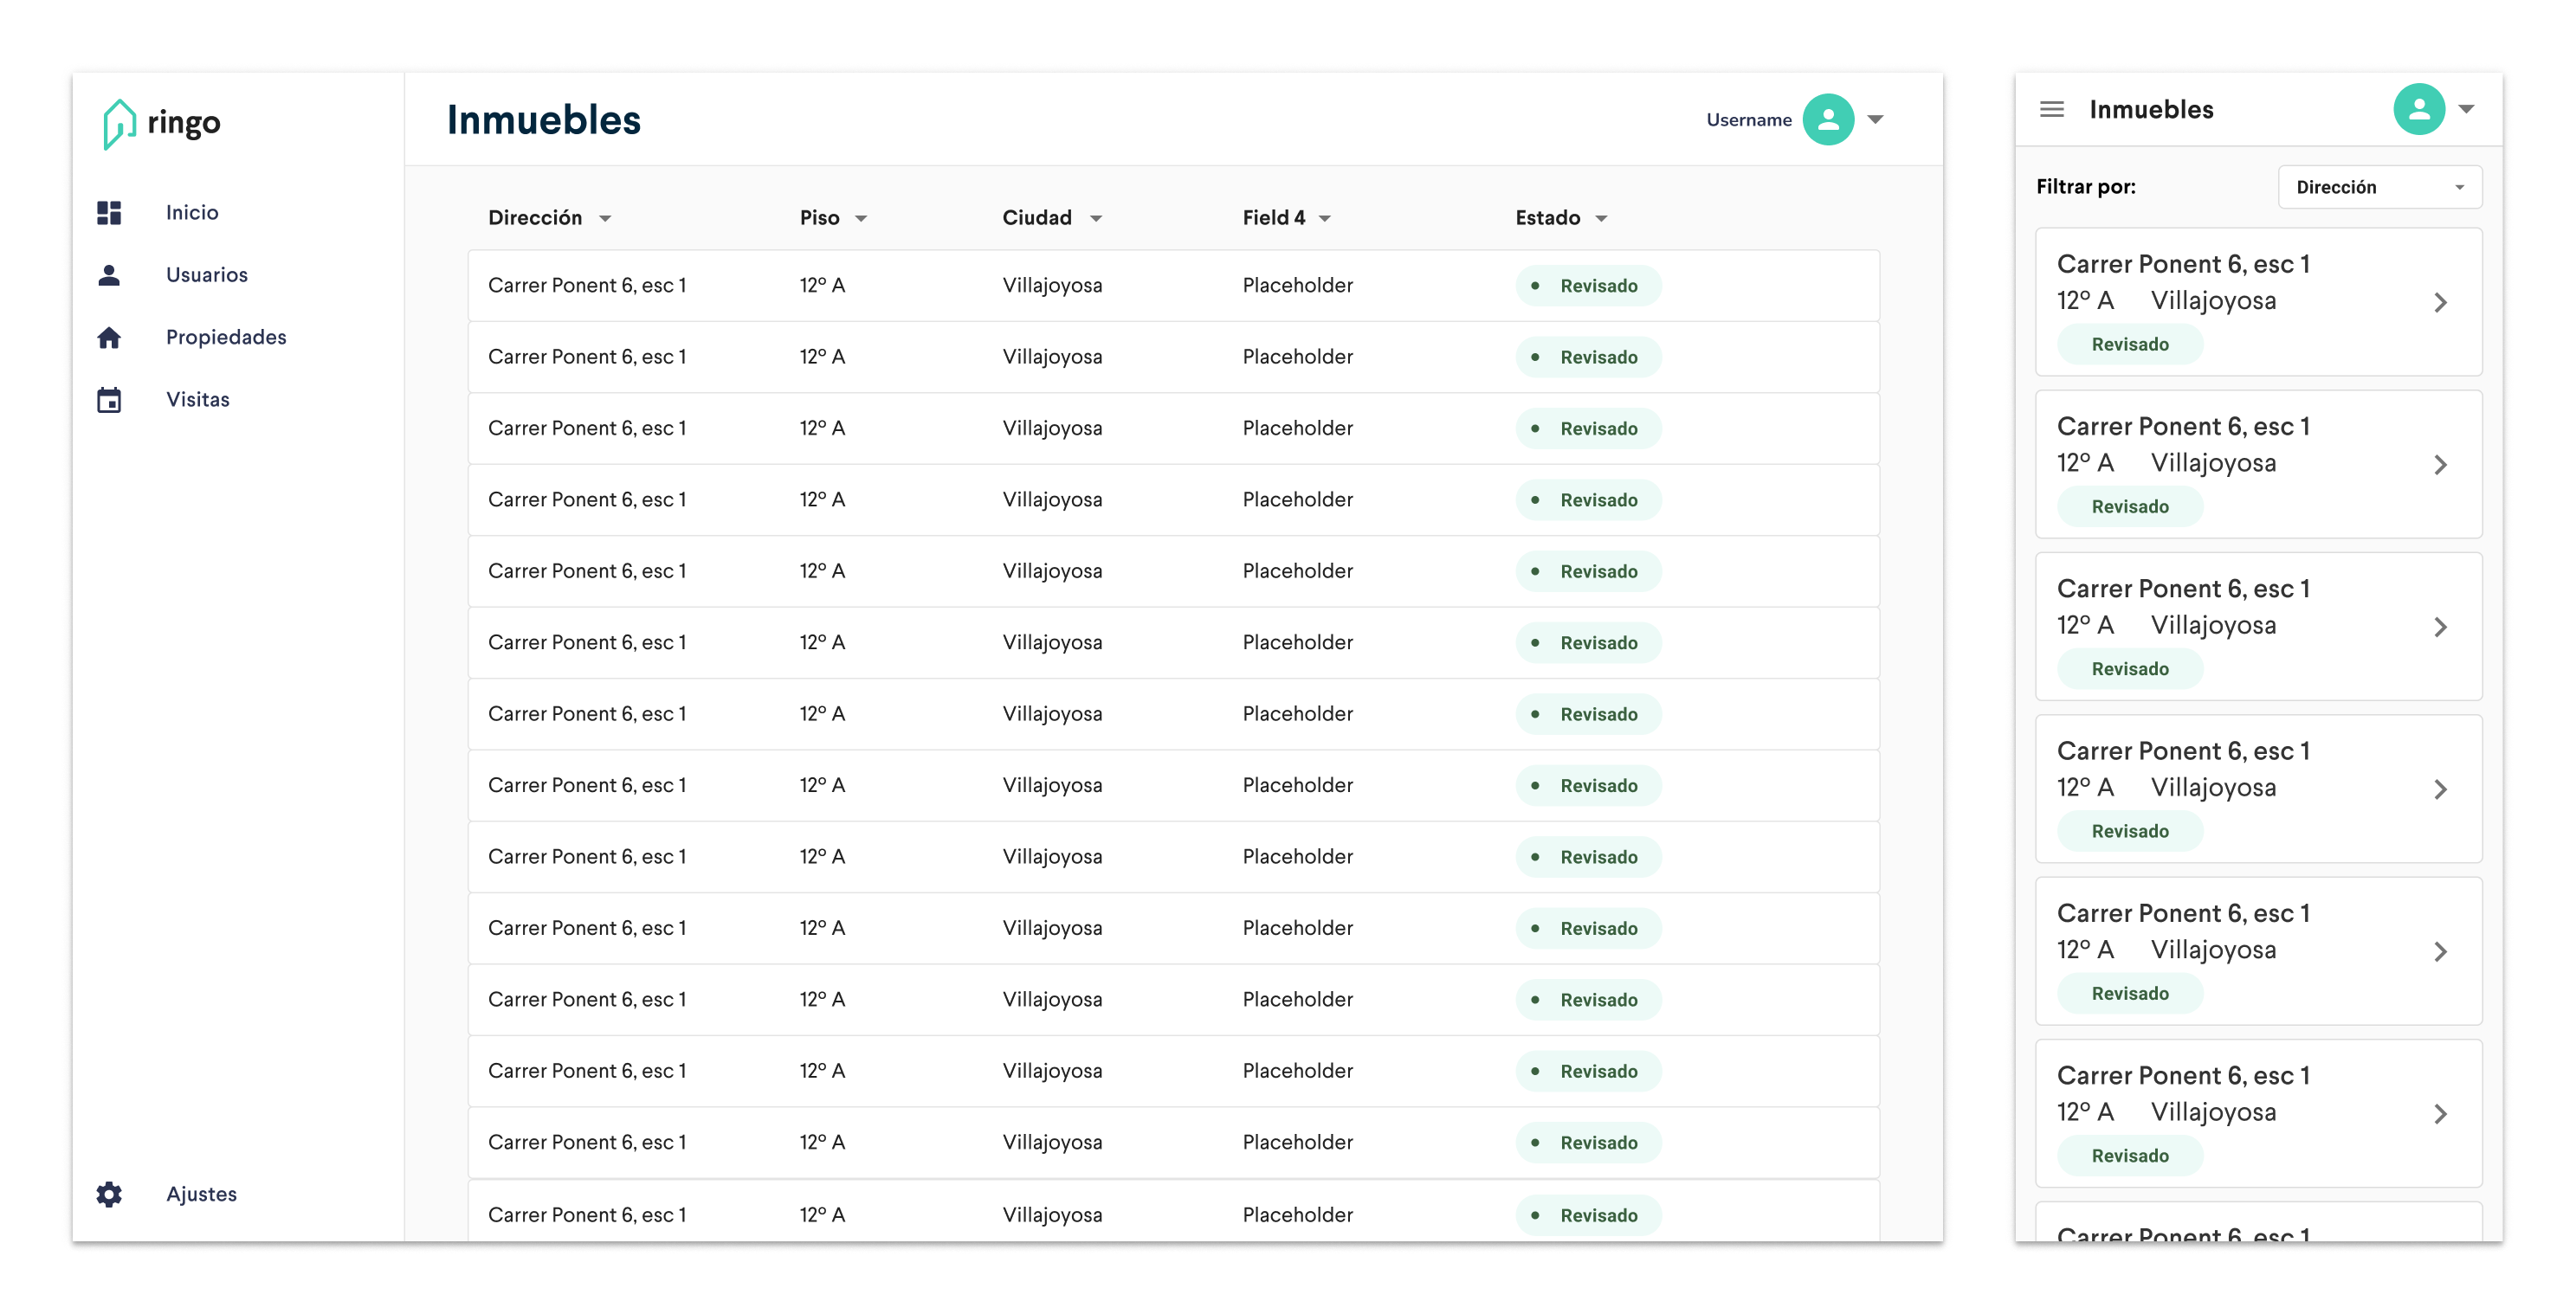Open the Visitas calendar icon
Screen dimensions: 2576x1314
[109, 400]
